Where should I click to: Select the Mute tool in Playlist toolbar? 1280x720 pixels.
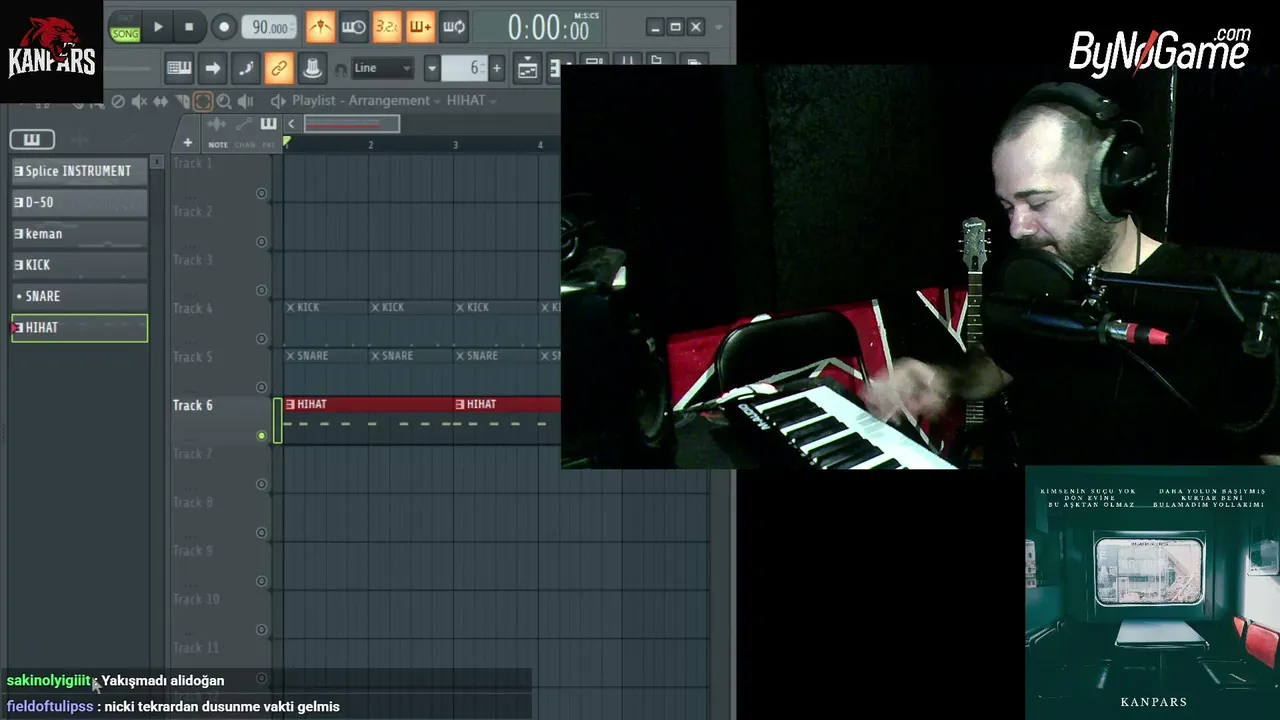coord(139,101)
